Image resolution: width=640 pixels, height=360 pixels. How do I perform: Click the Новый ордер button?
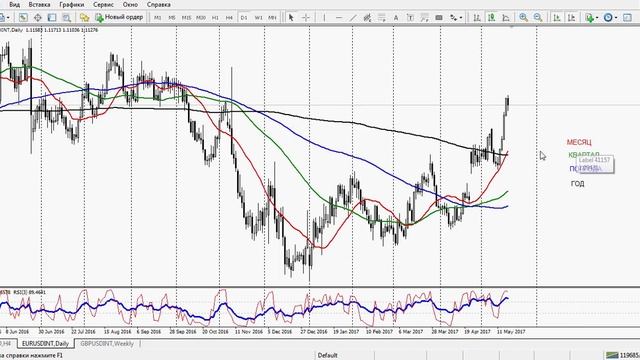tap(119, 17)
